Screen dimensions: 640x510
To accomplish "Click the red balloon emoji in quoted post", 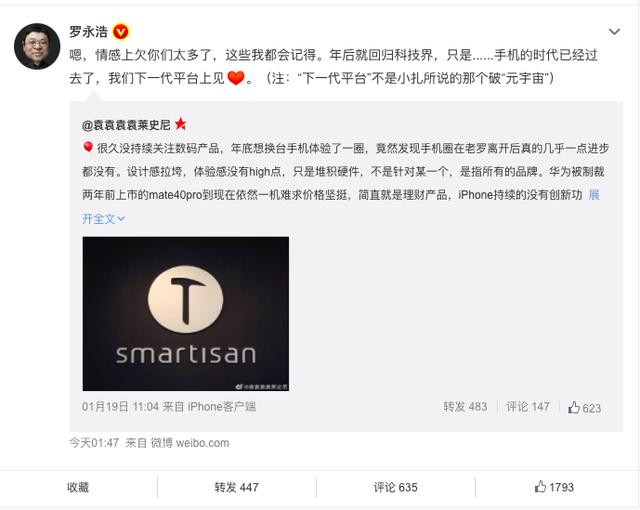I will (87, 147).
